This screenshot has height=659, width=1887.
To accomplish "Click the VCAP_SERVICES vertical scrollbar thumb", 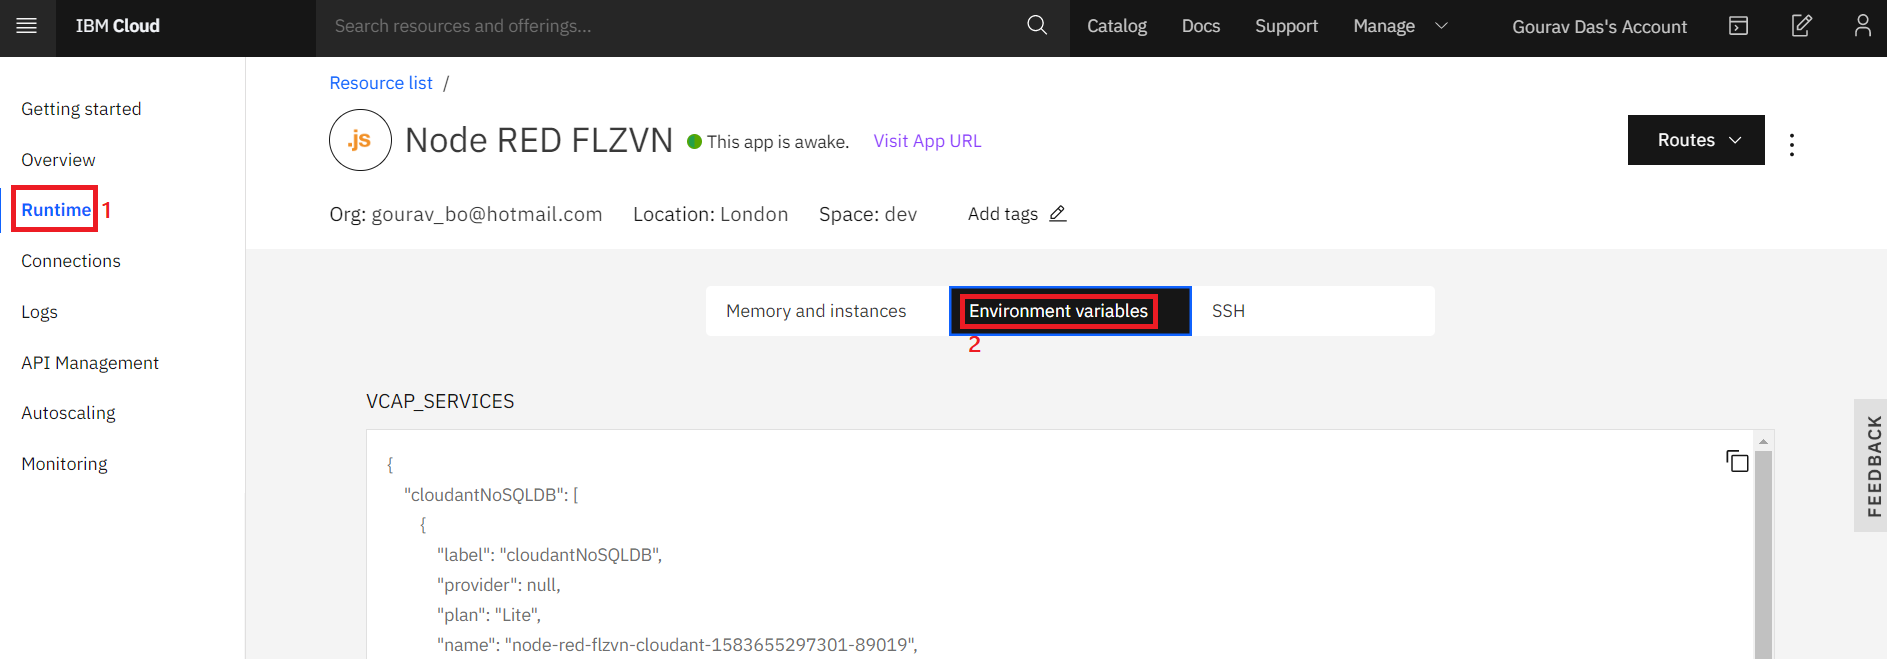I will pyautogui.click(x=1763, y=555).
